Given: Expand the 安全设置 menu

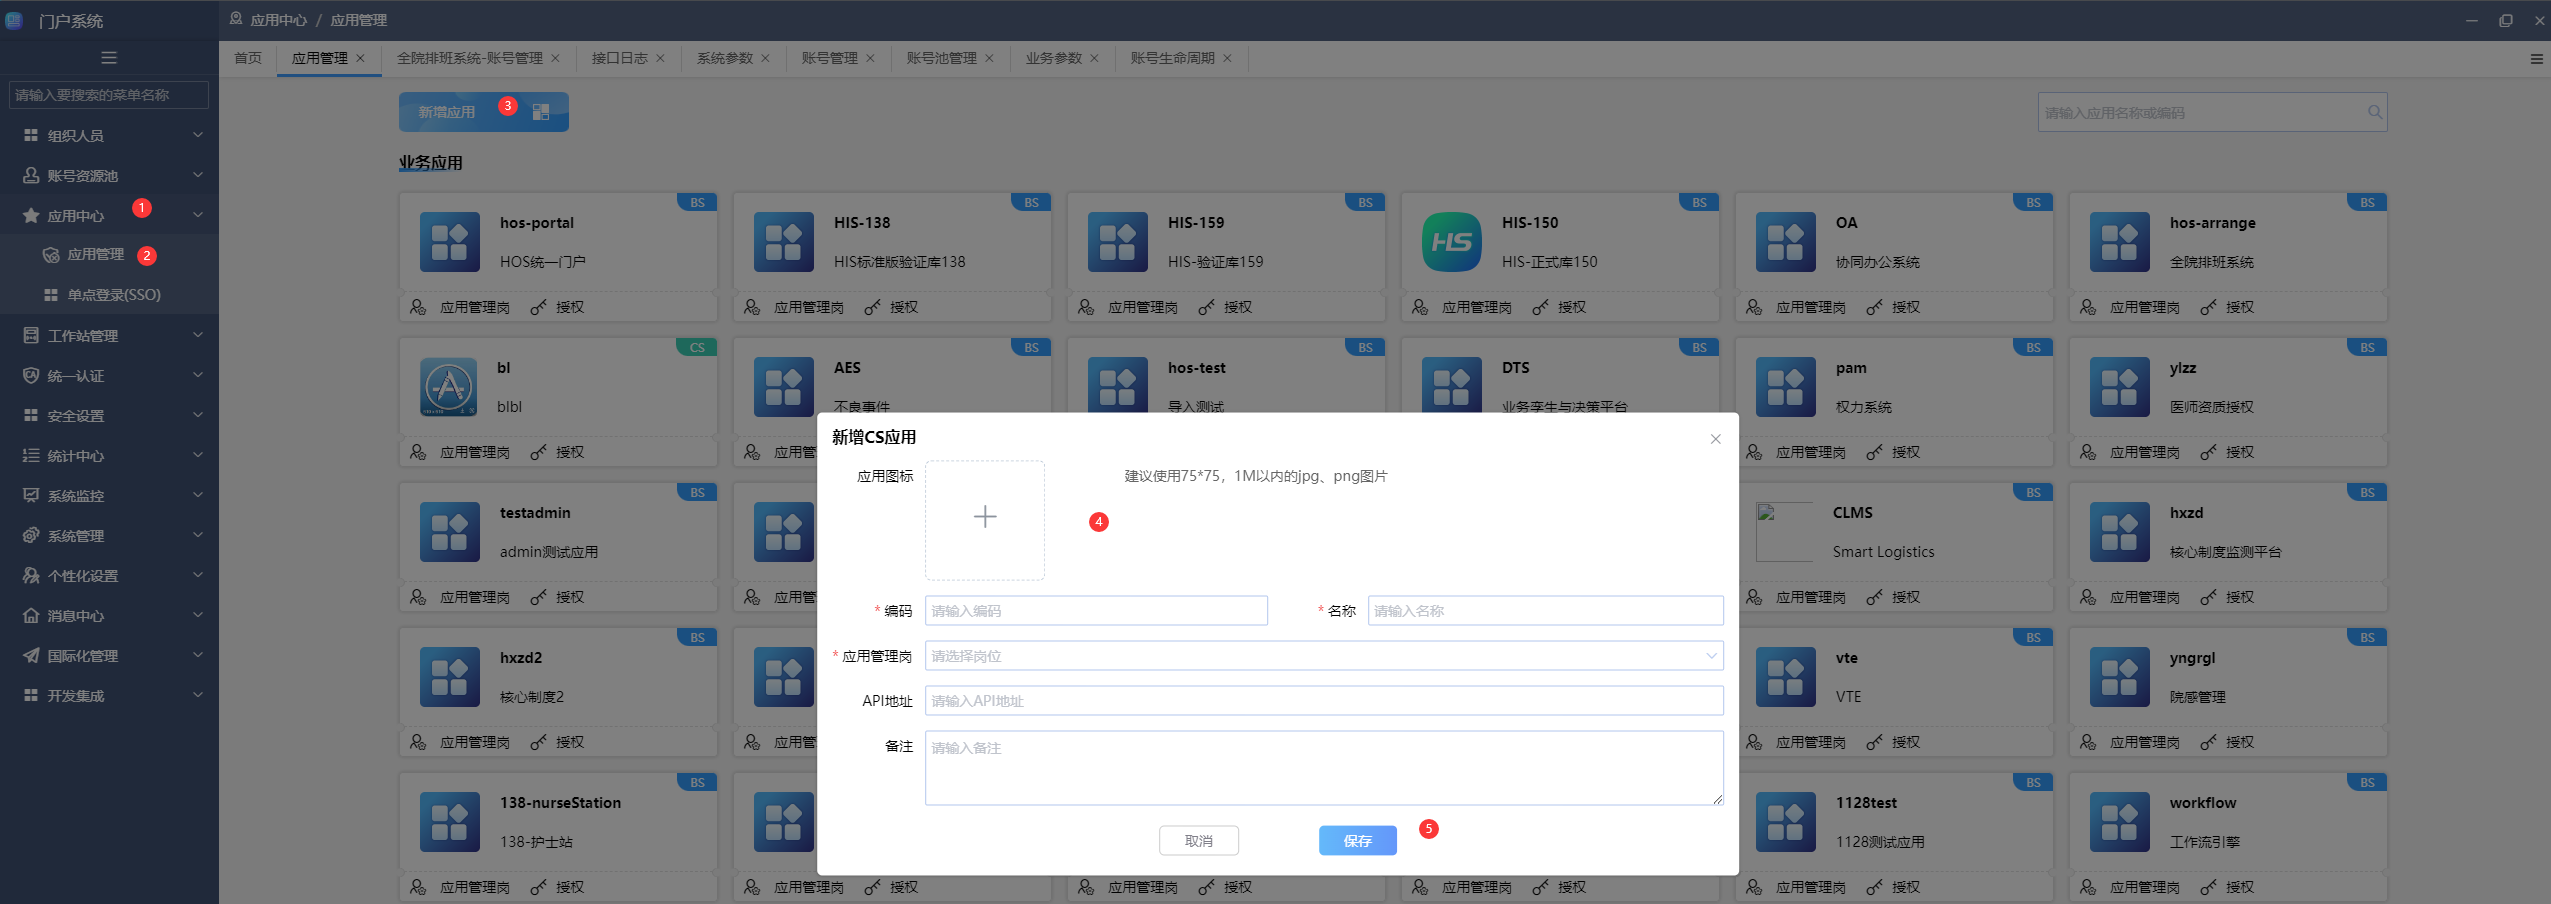Looking at the screenshot, I should click(x=109, y=415).
